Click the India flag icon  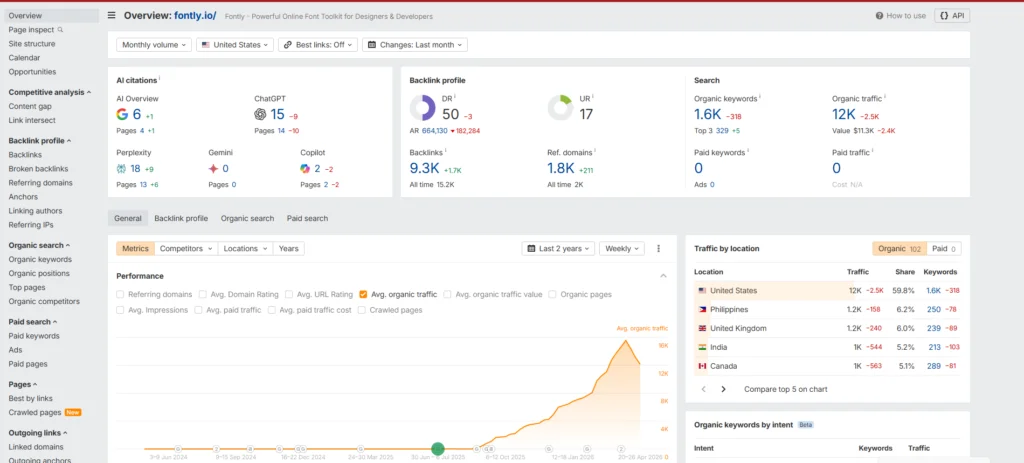point(702,347)
